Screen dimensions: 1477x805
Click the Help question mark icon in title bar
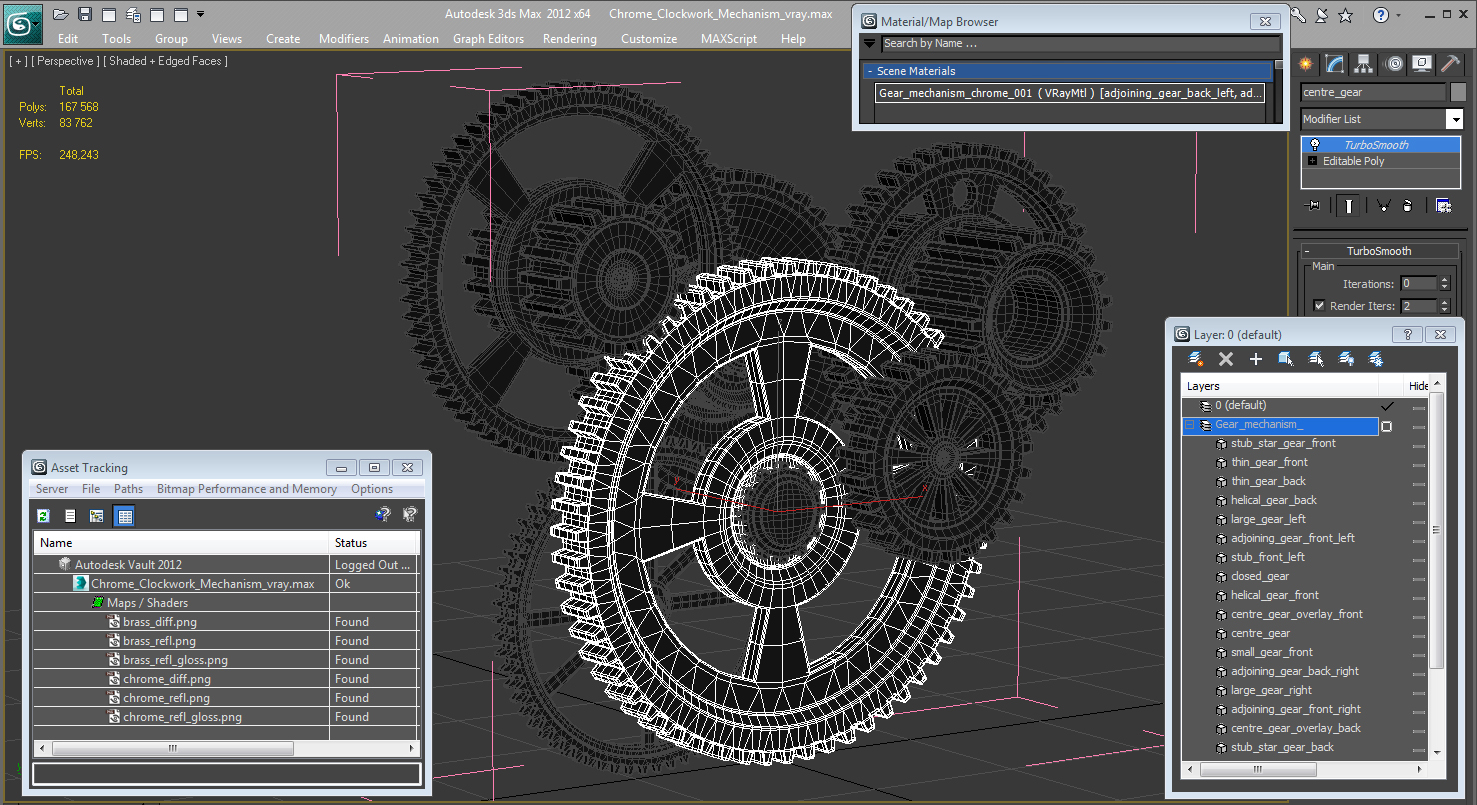(1381, 15)
